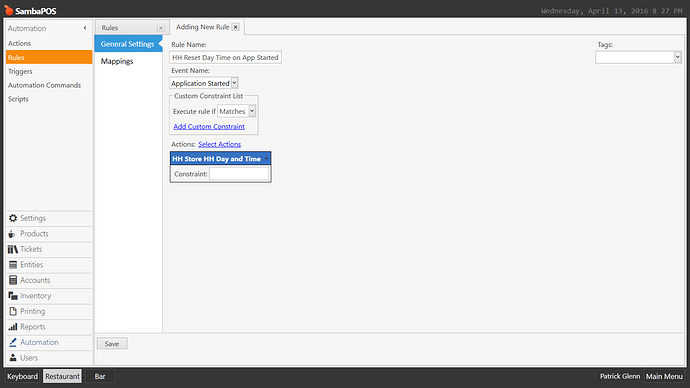Open the Products icon in sidebar
The width and height of the screenshot is (690, 388).
[12, 234]
